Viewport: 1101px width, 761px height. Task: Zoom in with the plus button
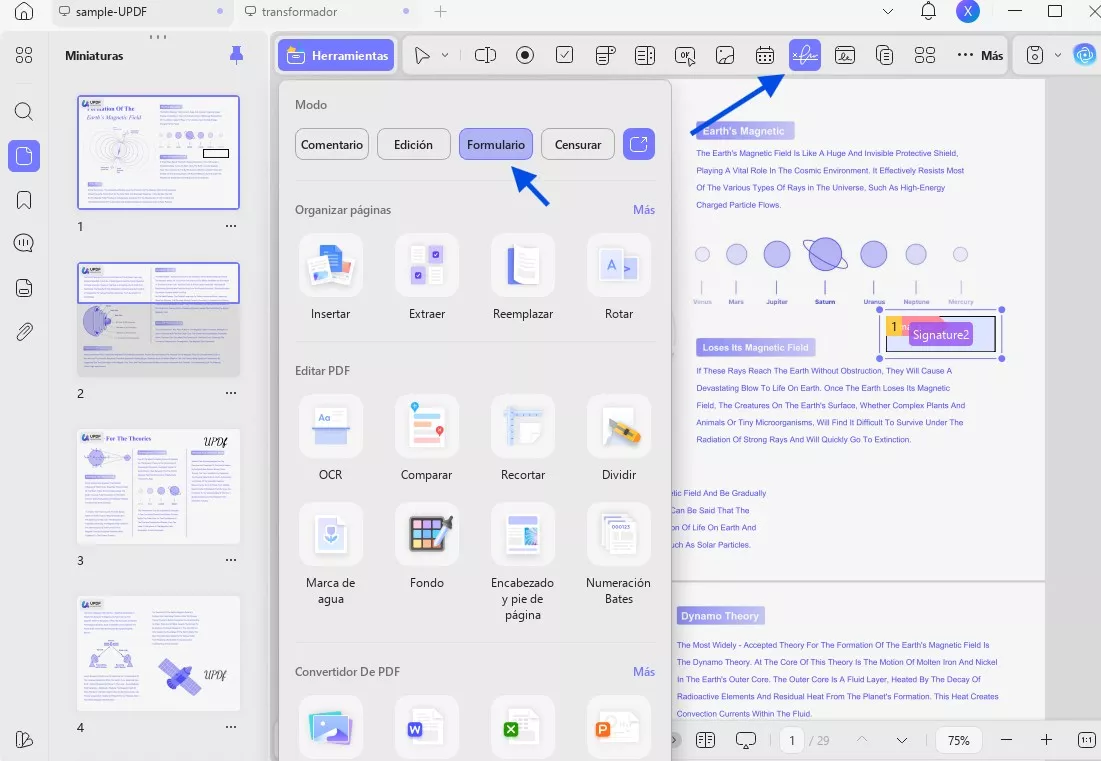pyautogui.click(x=1046, y=740)
